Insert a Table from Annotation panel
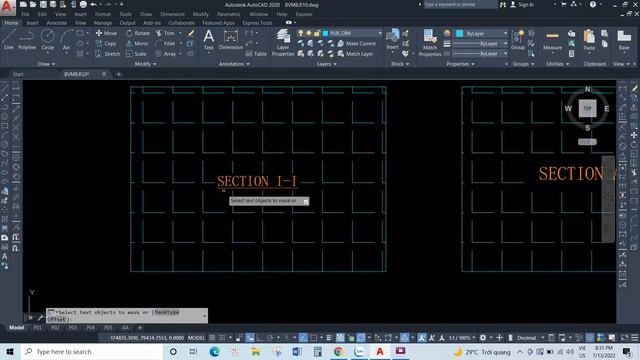This screenshot has height=360, width=640. pyautogui.click(x=256, y=54)
